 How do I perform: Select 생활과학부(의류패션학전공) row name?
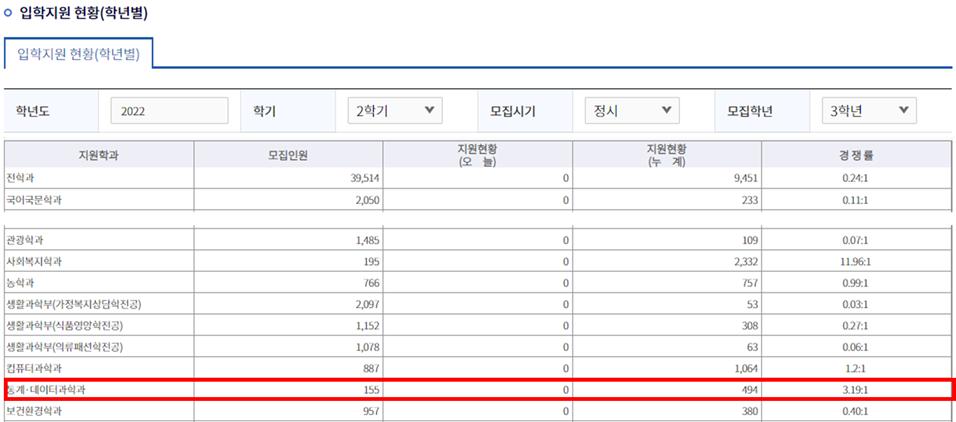[65, 347]
